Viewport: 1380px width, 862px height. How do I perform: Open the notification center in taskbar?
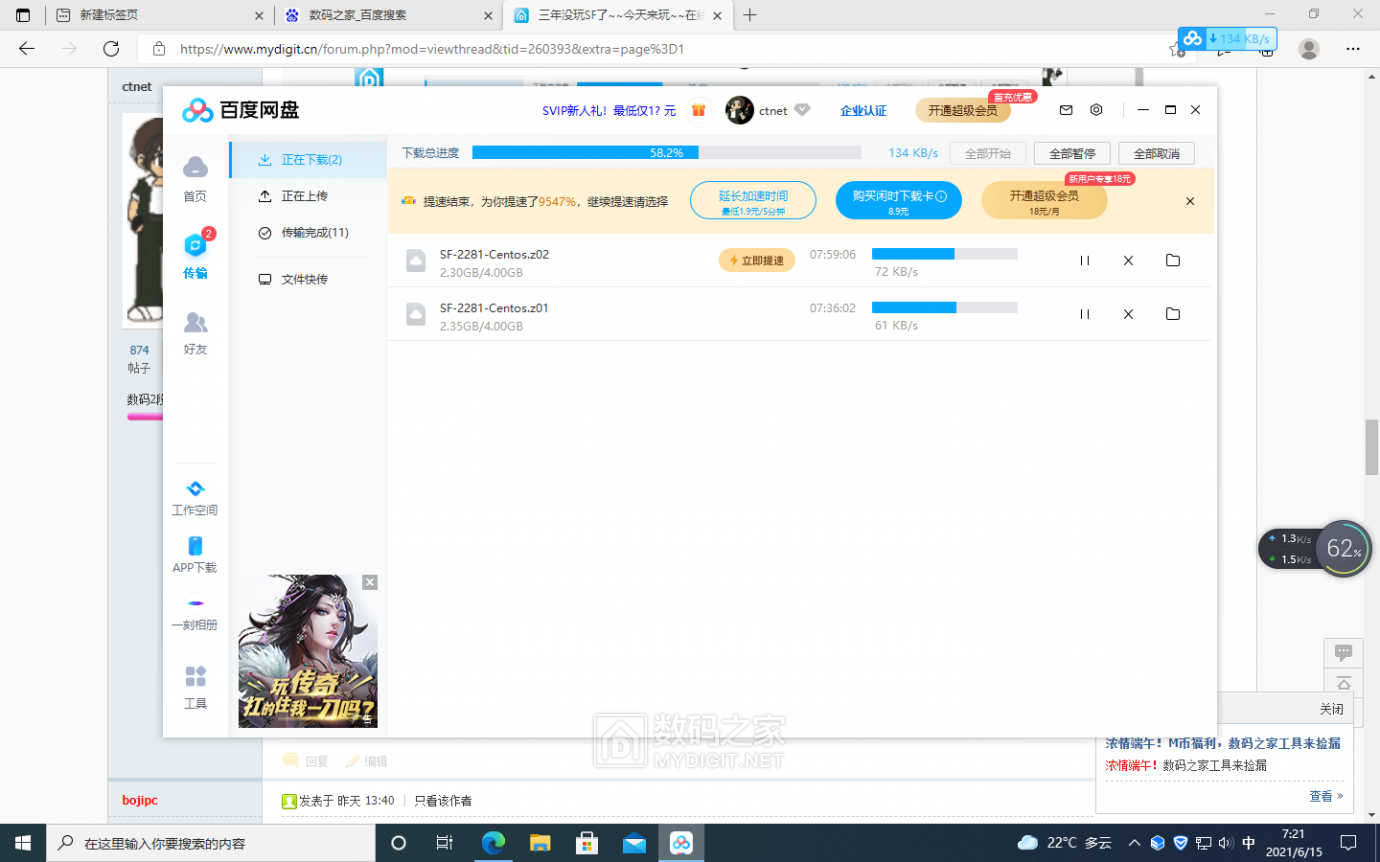(x=1348, y=843)
